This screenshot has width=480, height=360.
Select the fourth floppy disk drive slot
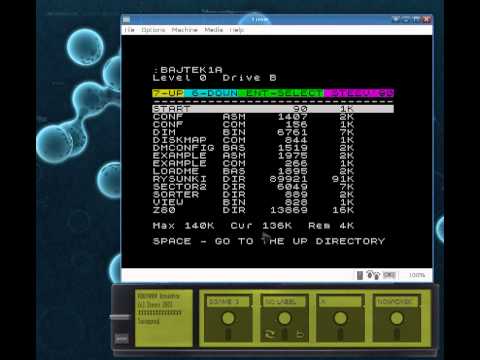[396, 318]
